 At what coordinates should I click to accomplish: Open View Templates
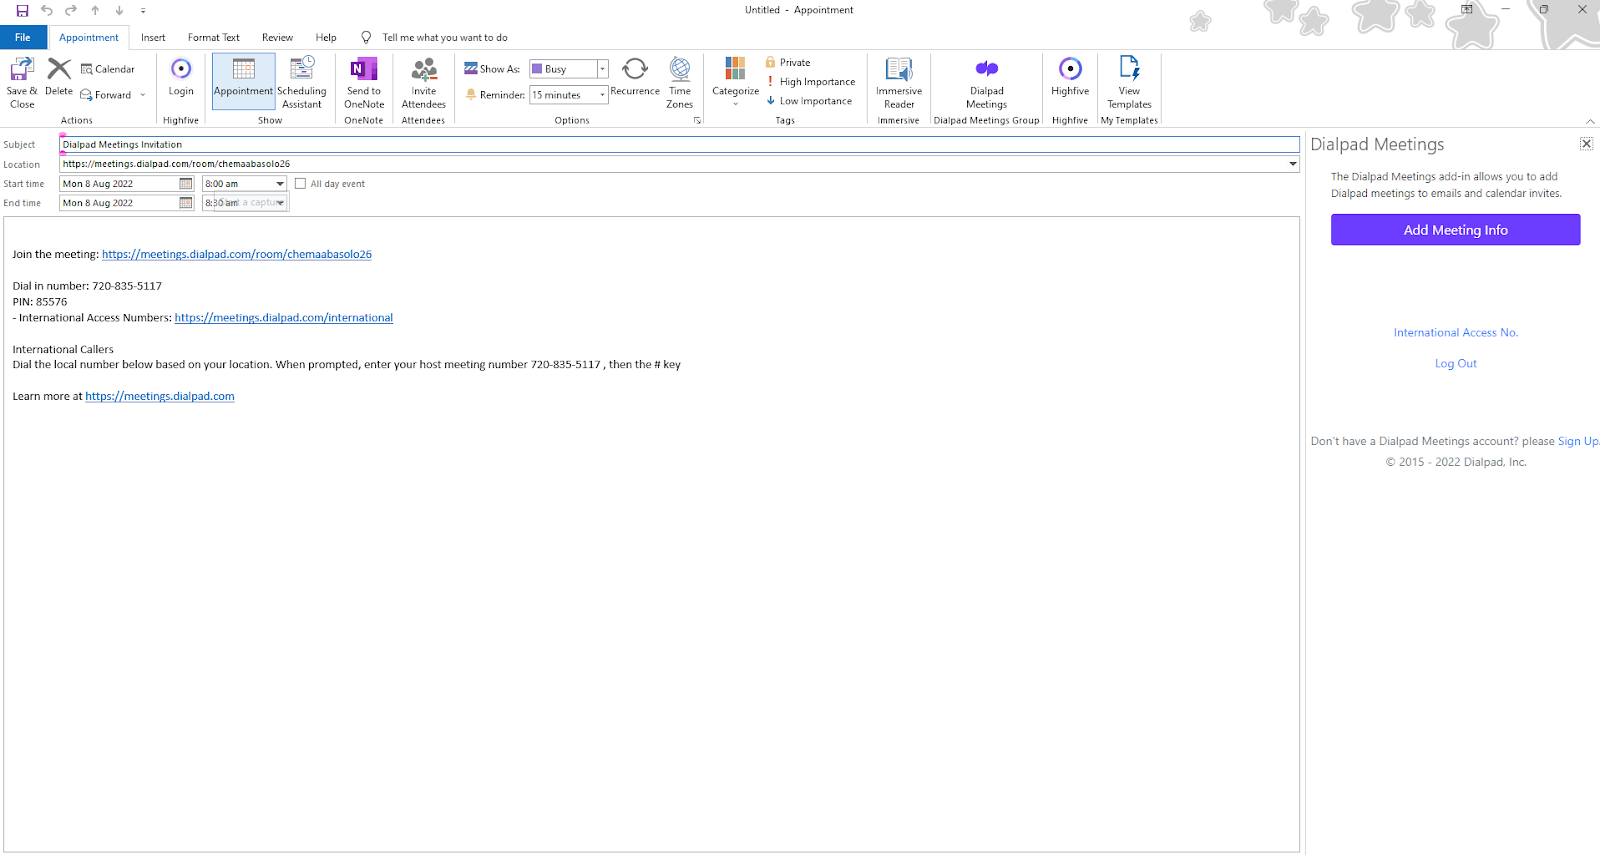1129,82
